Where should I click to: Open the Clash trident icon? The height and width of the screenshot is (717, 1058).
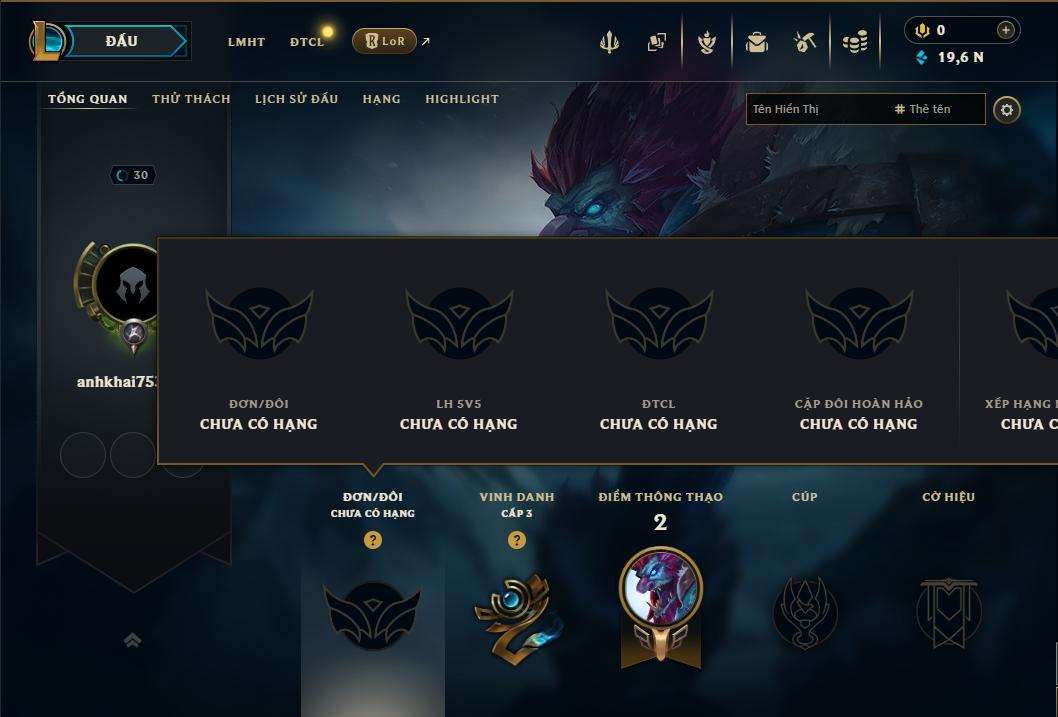pyautogui.click(x=609, y=42)
